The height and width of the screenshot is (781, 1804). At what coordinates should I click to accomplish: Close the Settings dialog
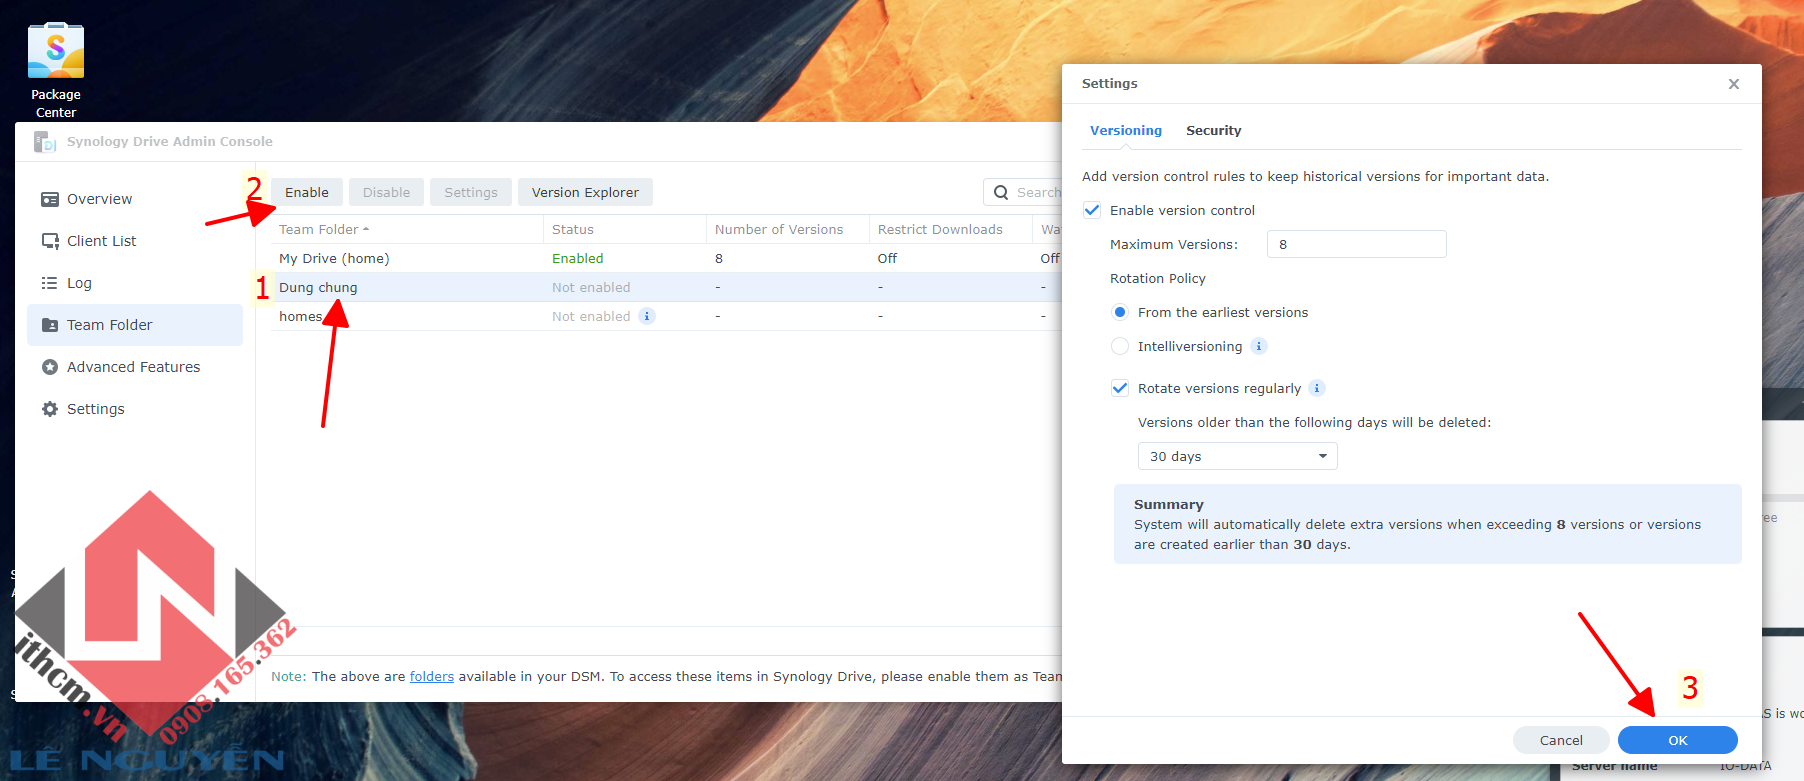(x=1734, y=84)
